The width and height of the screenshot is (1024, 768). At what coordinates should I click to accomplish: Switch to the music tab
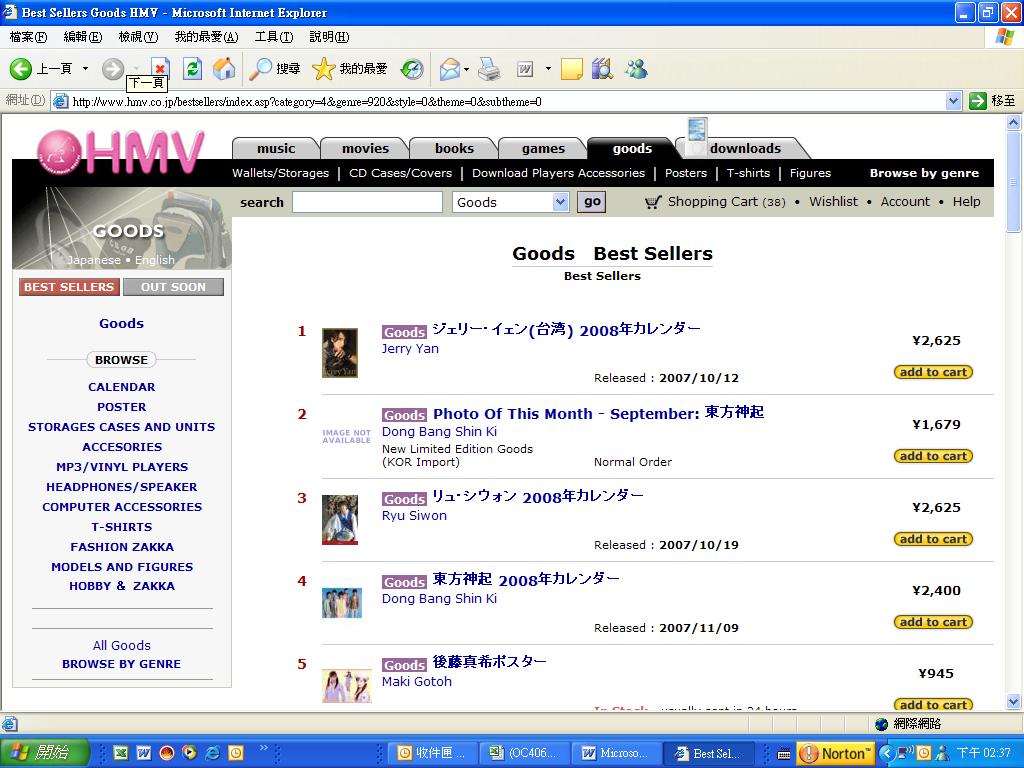click(276, 148)
